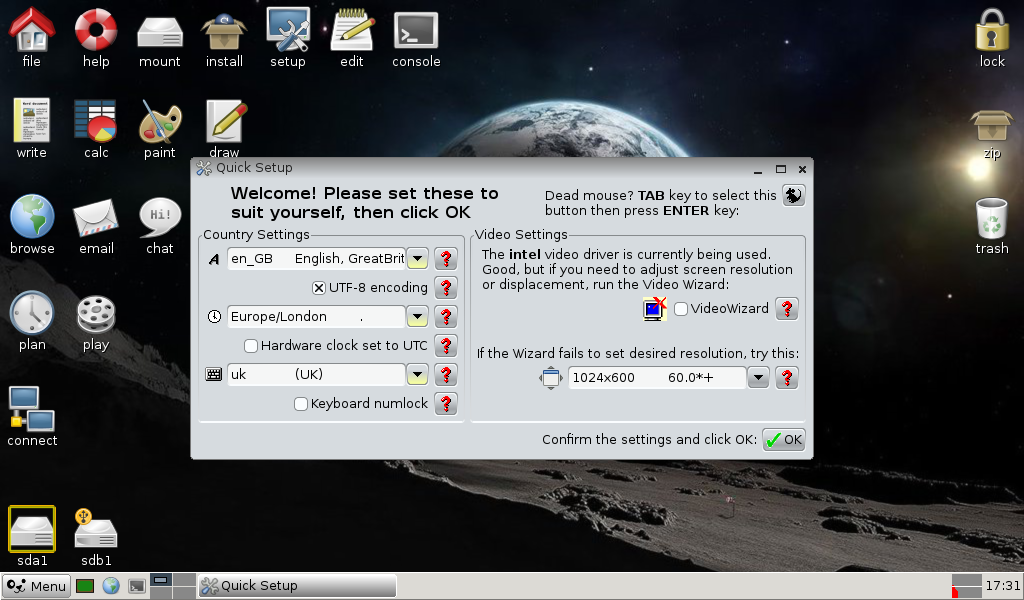Open the write word processor icon

tap(31, 120)
